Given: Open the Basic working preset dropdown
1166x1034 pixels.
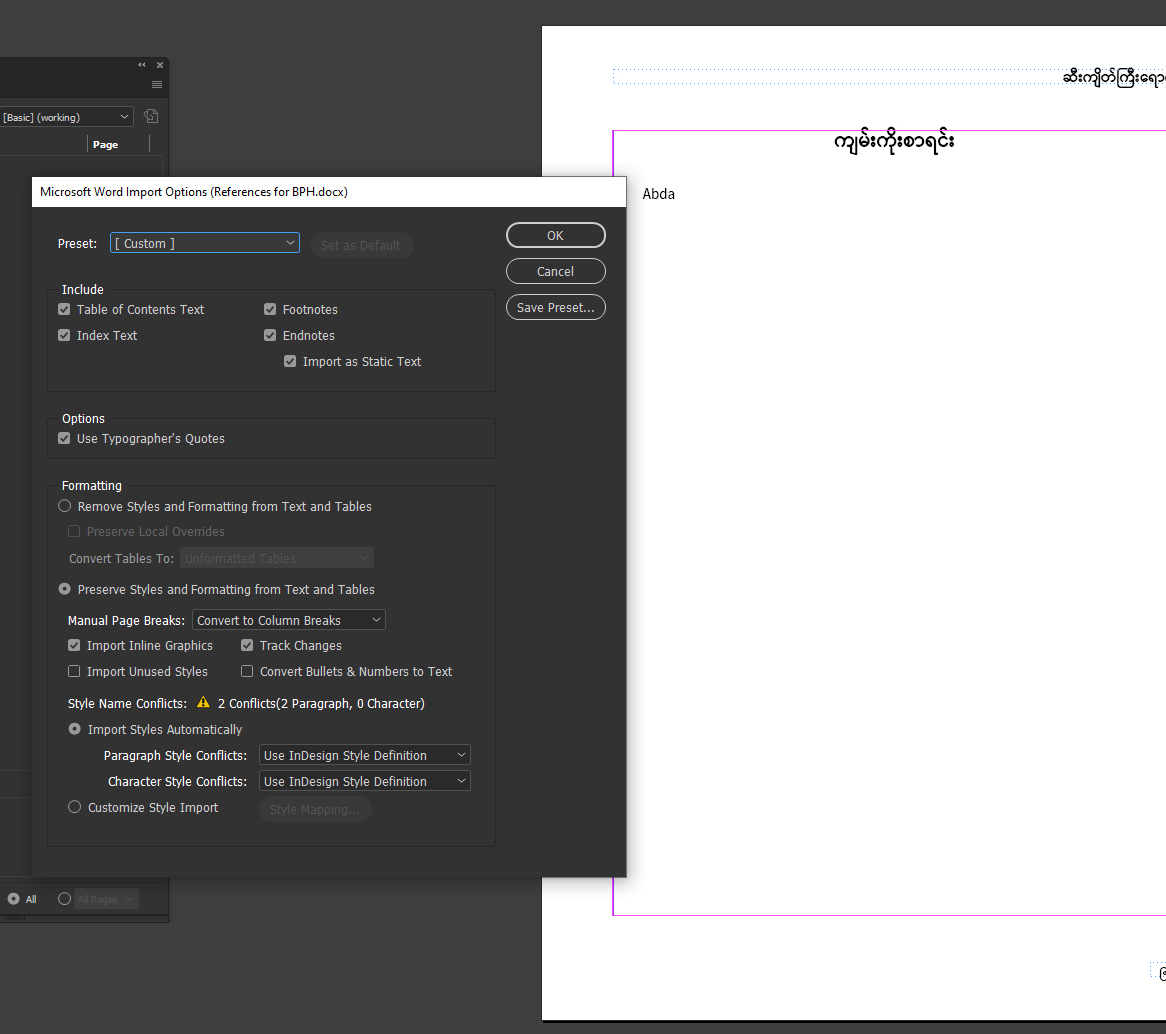Looking at the screenshot, I should [x=67, y=116].
